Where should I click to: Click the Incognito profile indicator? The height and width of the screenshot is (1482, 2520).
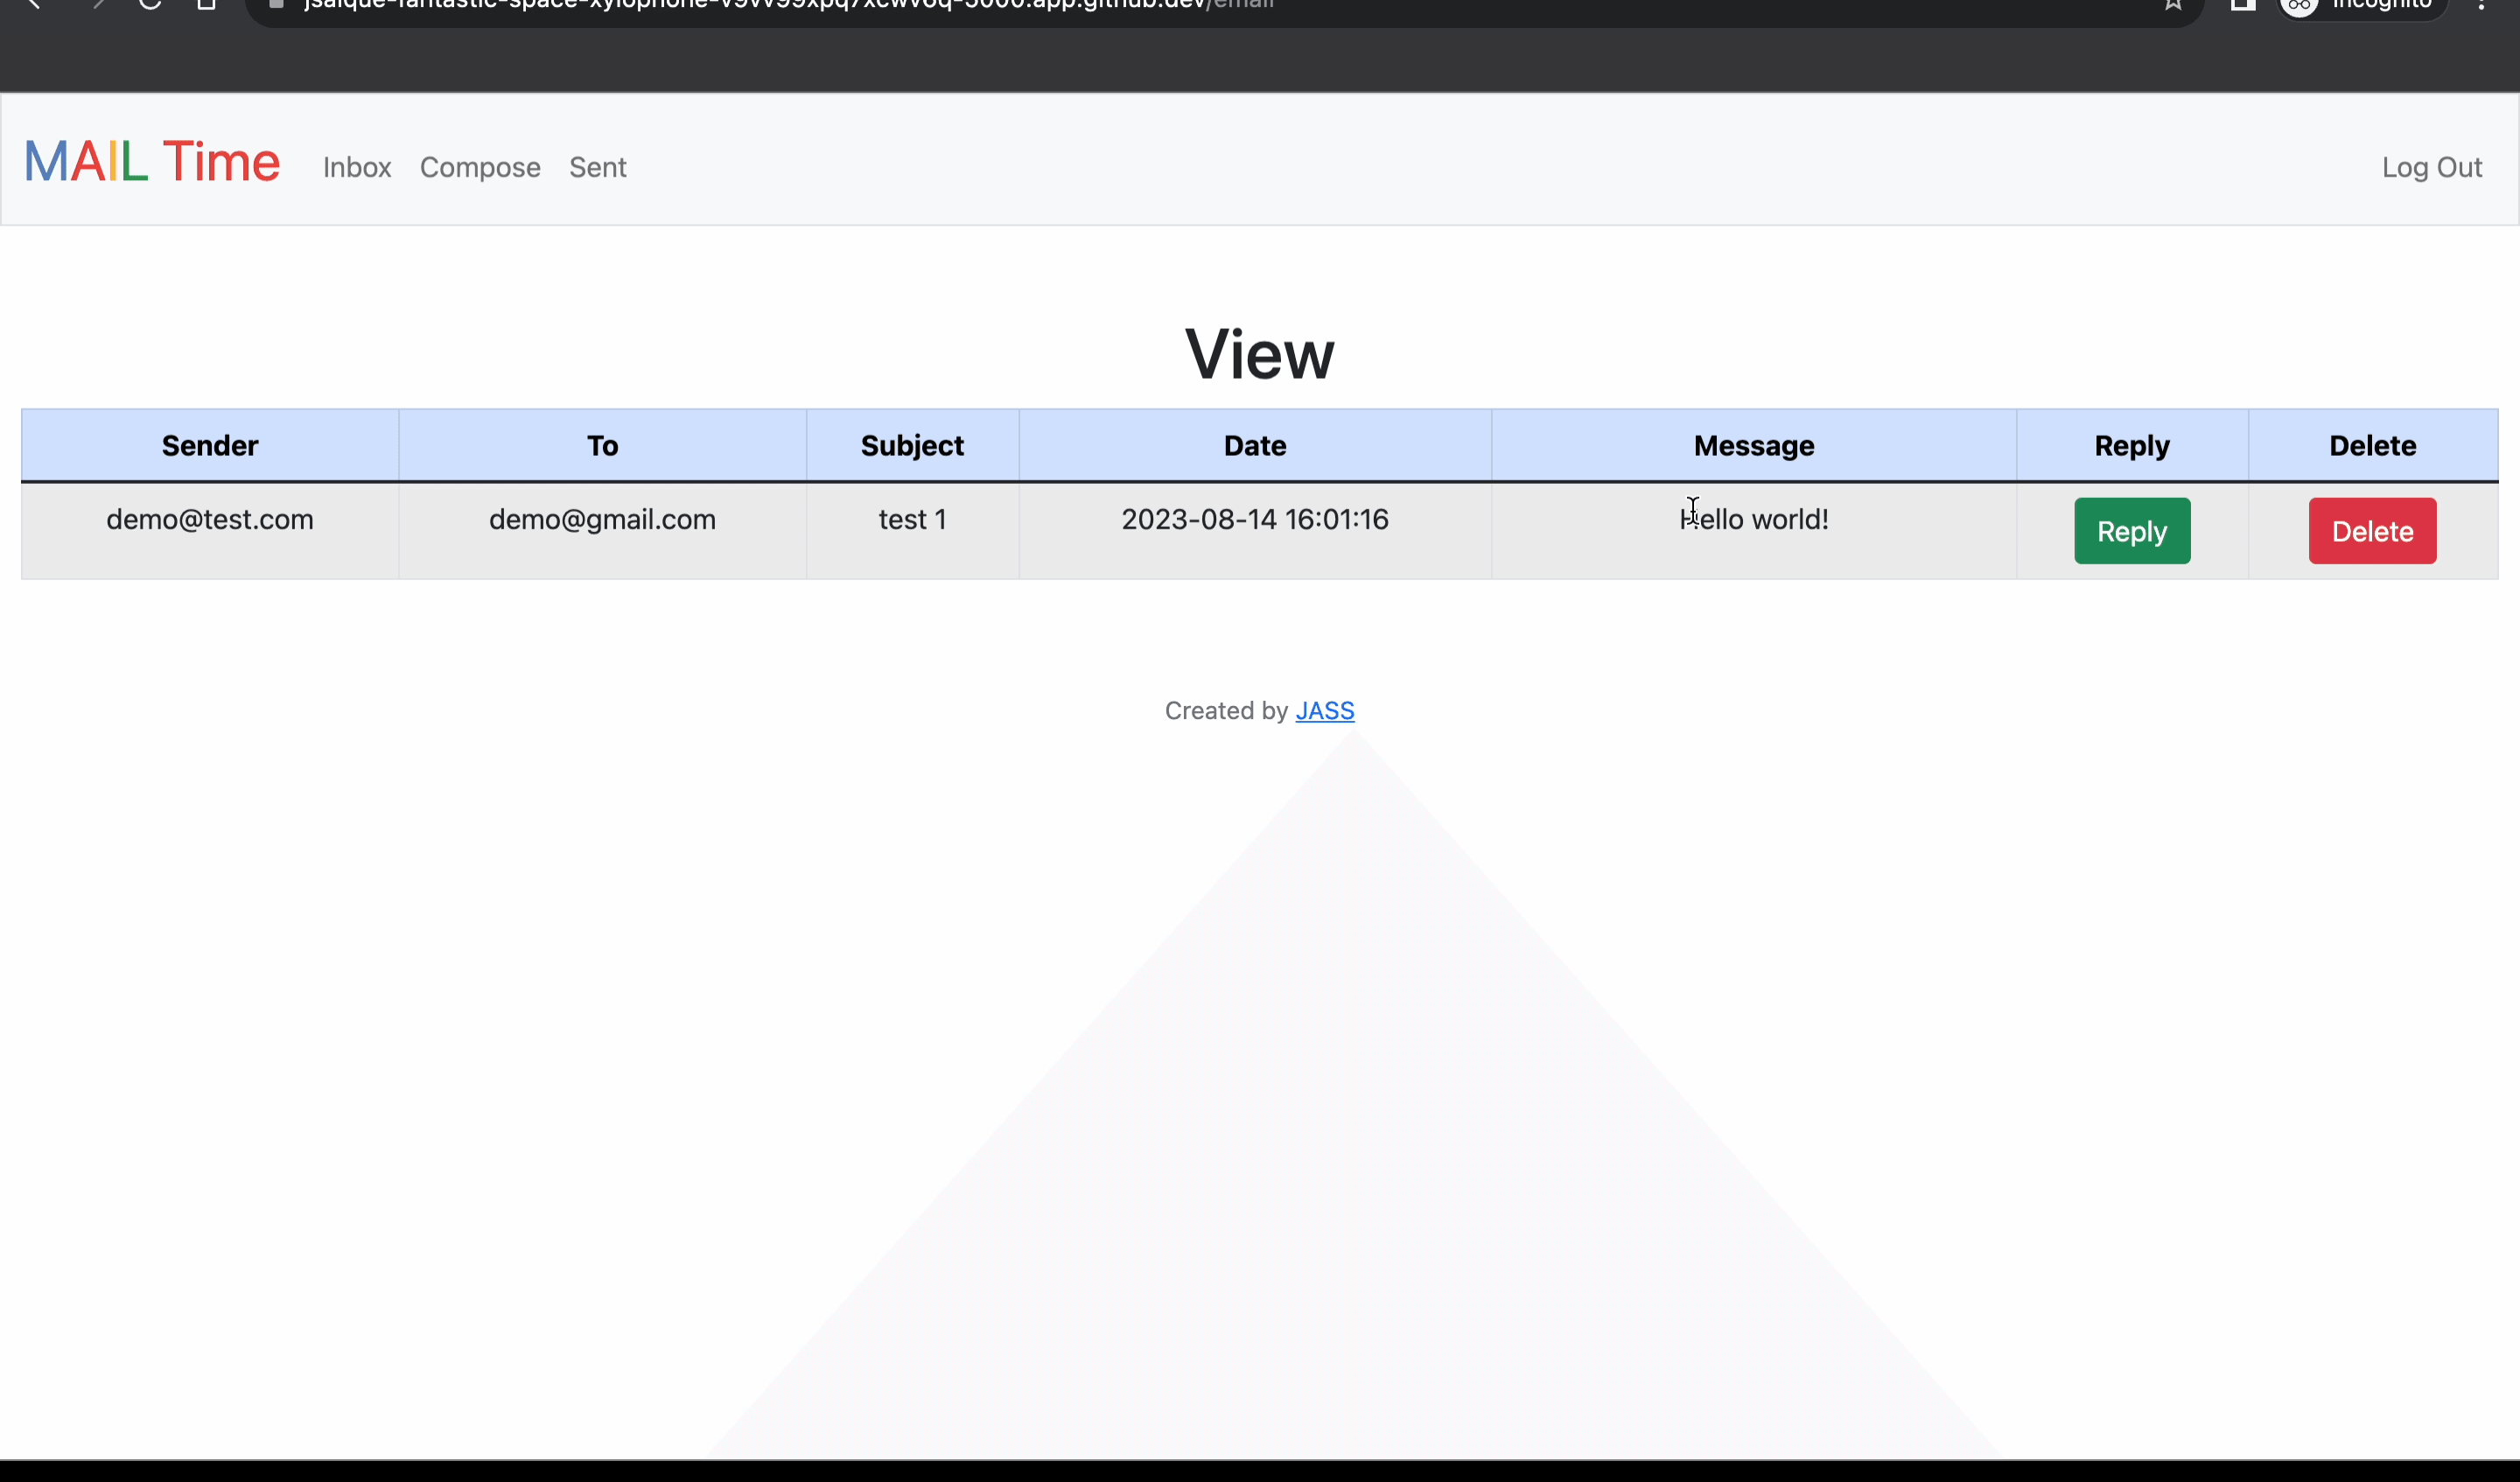[2362, 5]
